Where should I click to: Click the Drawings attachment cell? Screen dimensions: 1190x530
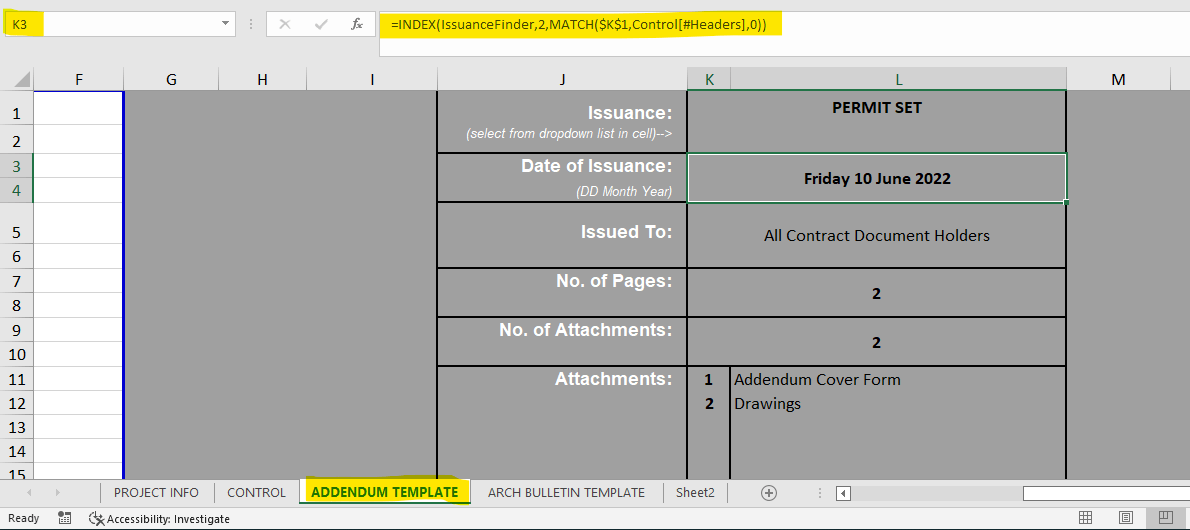pyautogui.click(x=898, y=403)
